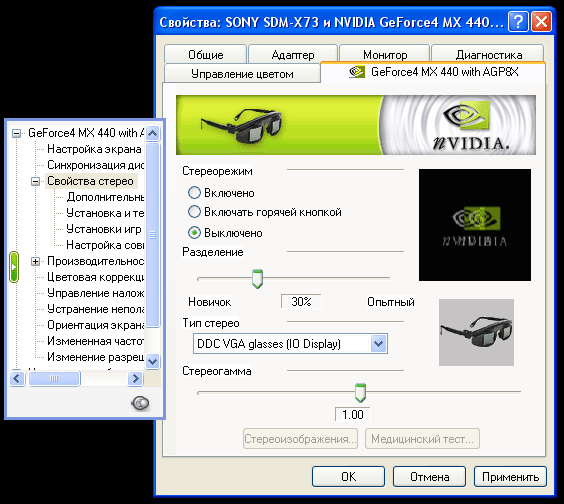Click the horizontal scrollbar thumb in tree panel
564x504 pixels.
54,378
